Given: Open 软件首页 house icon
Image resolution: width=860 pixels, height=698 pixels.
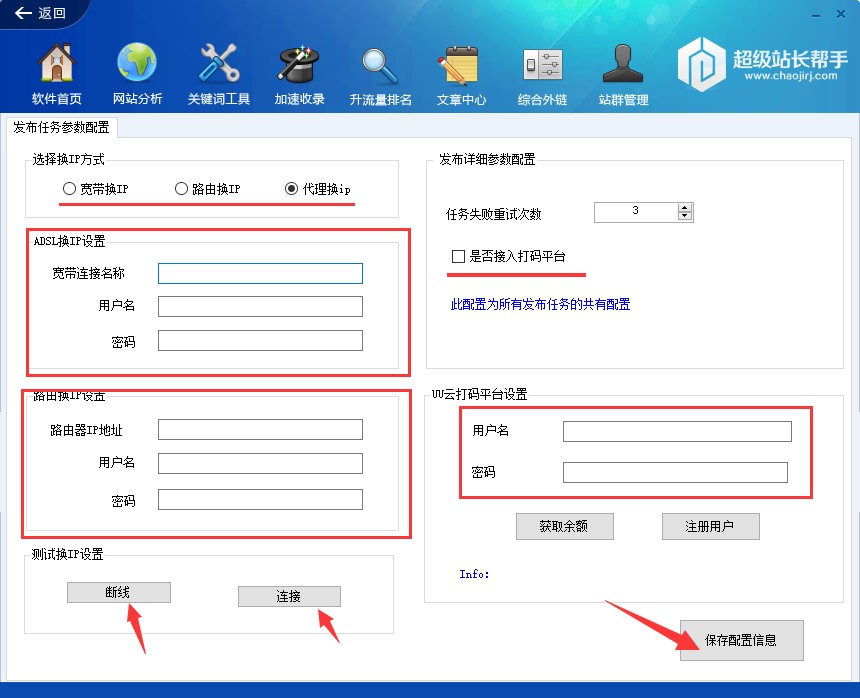Looking at the screenshot, I should [x=56, y=63].
